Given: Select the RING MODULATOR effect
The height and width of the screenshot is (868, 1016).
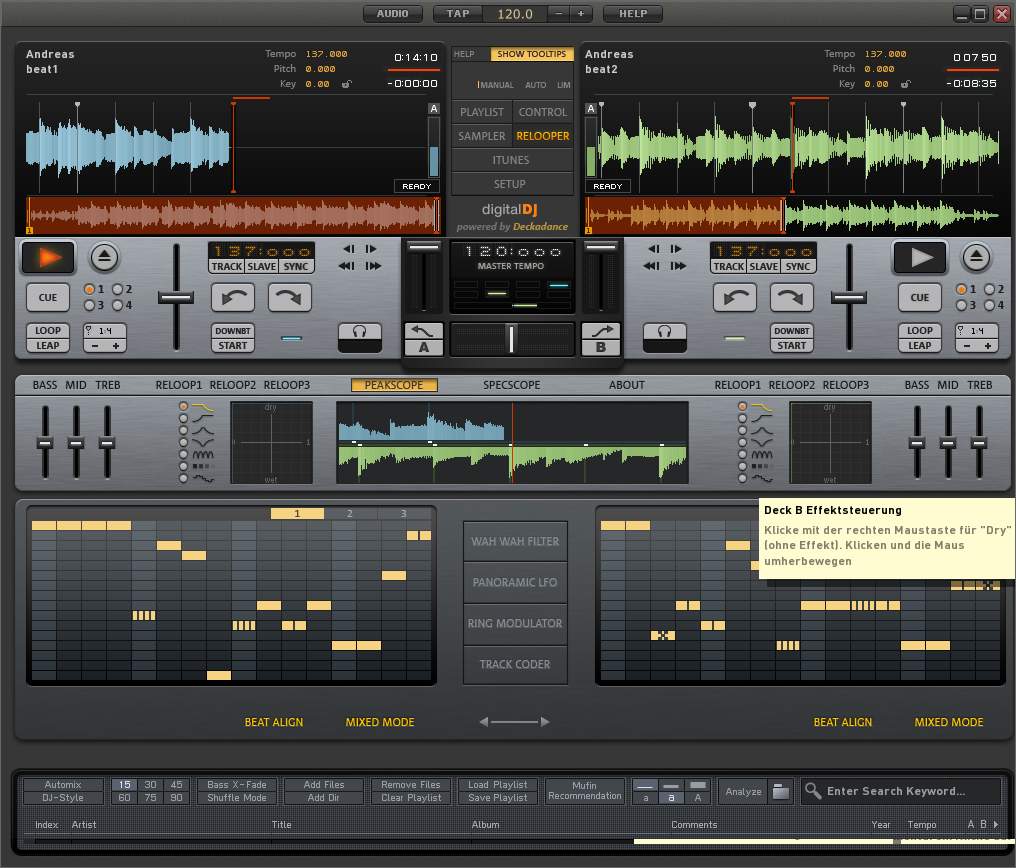Looking at the screenshot, I should tap(515, 623).
